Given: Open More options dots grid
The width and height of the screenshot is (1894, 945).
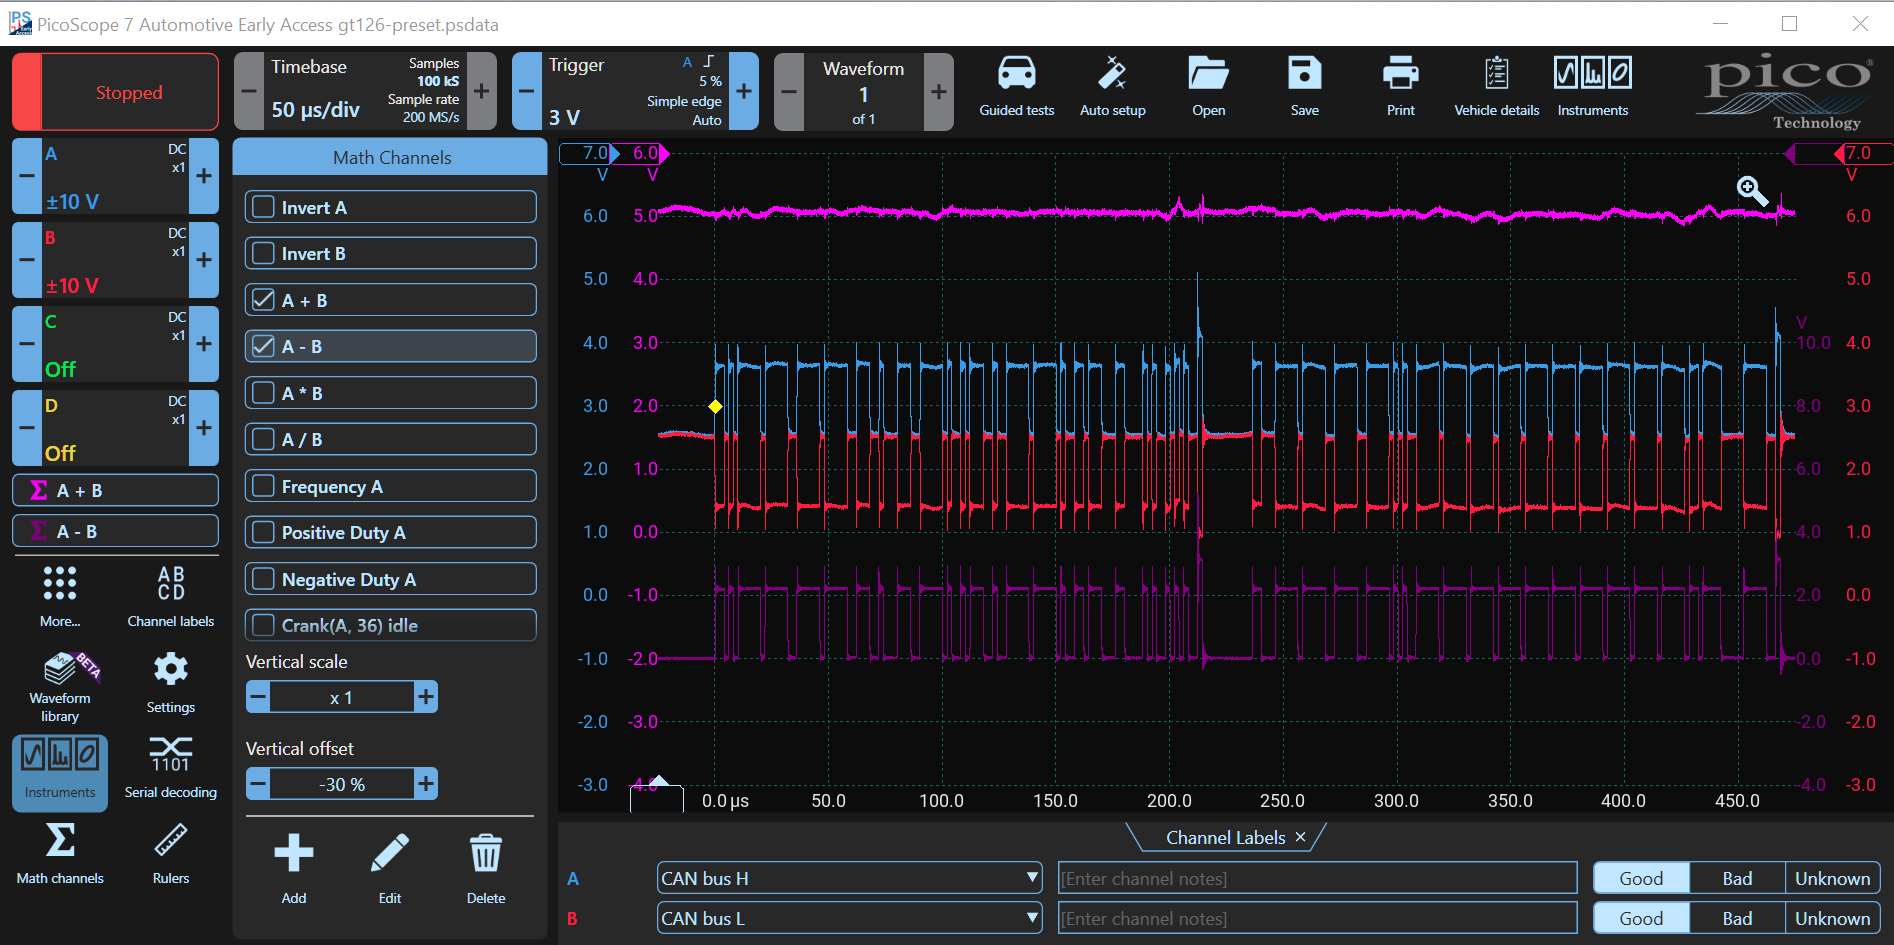Looking at the screenshot, I should [60, 597].
